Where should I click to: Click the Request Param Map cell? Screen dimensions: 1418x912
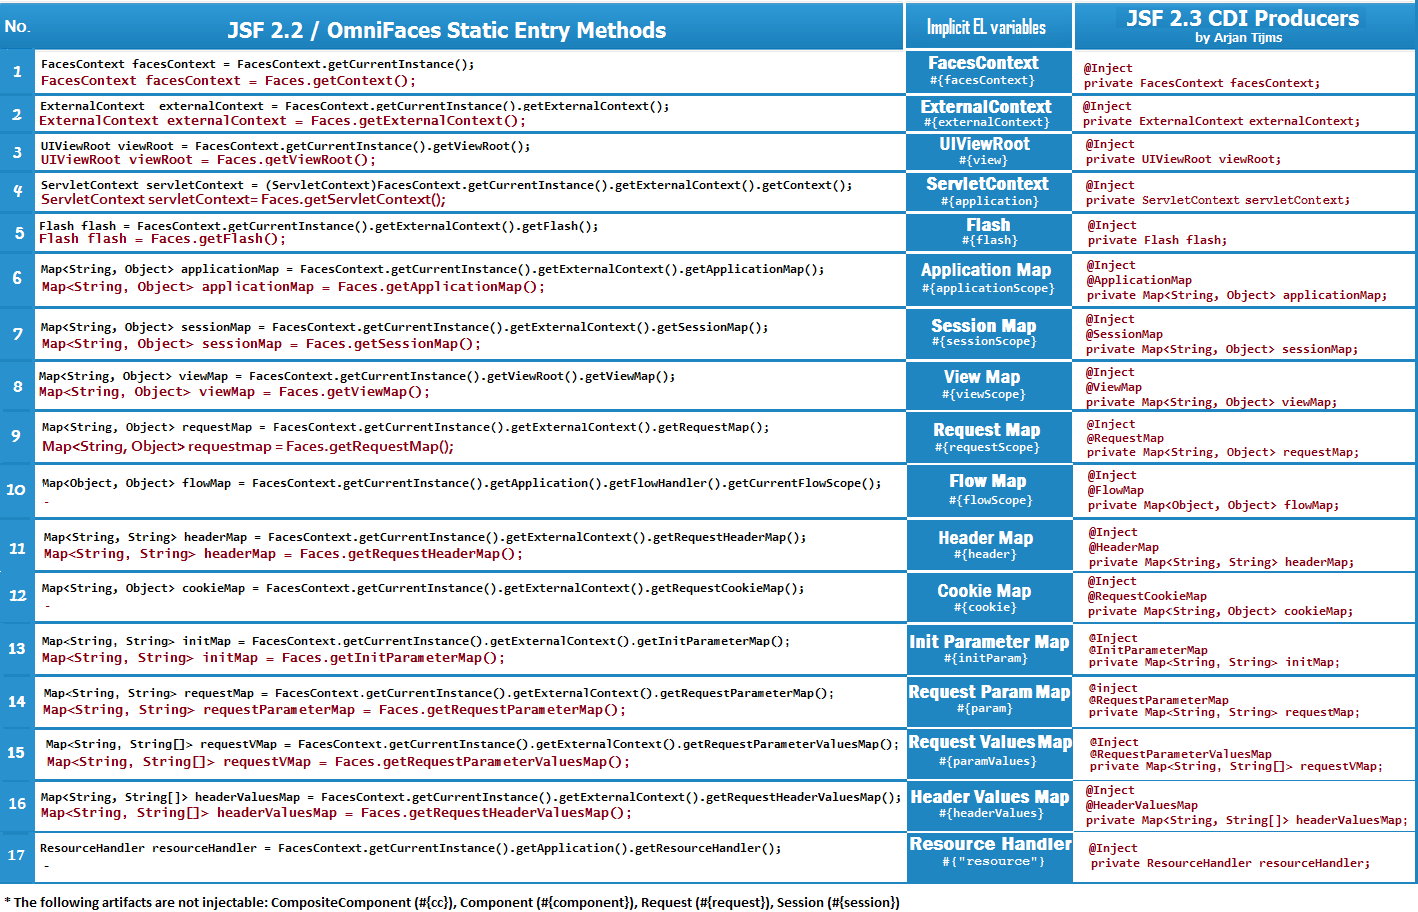pos(989,701)
